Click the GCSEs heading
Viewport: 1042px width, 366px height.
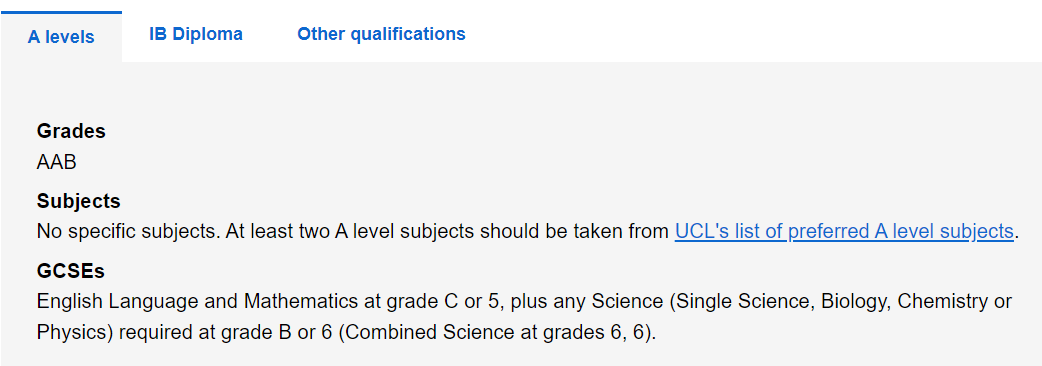coord(70,271)
